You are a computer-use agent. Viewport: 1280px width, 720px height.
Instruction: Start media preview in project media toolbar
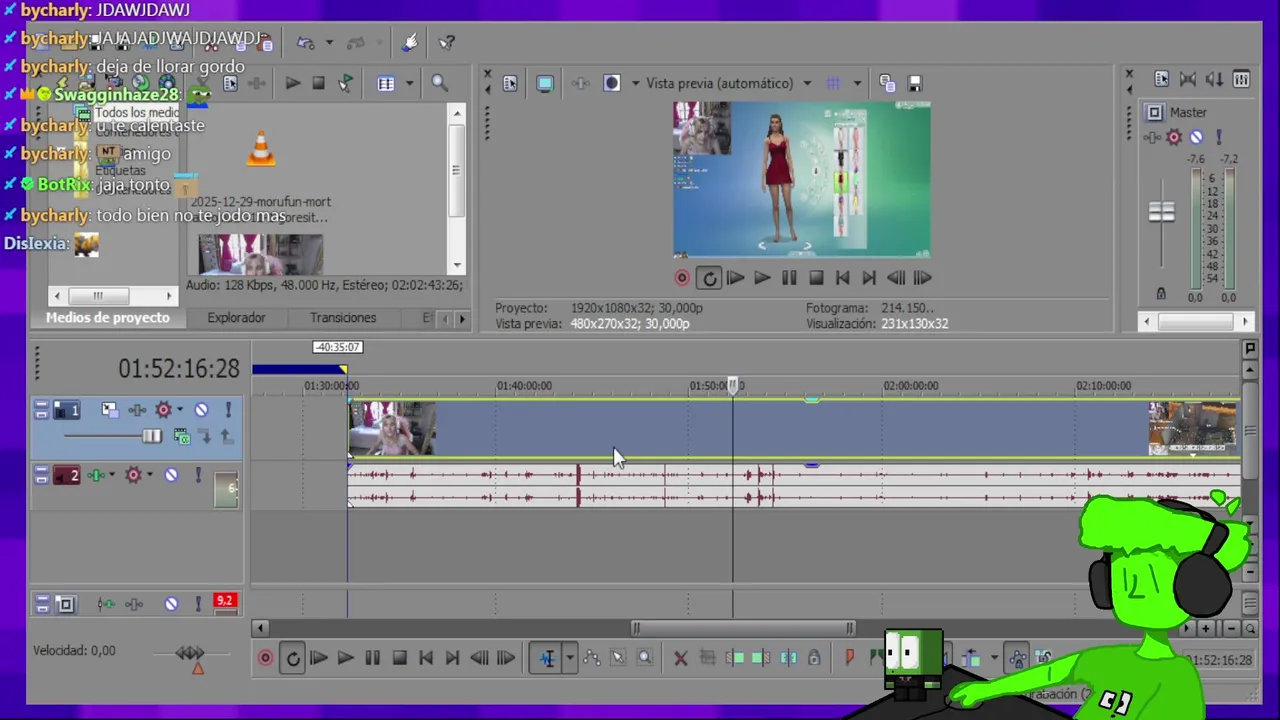(292, 84)
